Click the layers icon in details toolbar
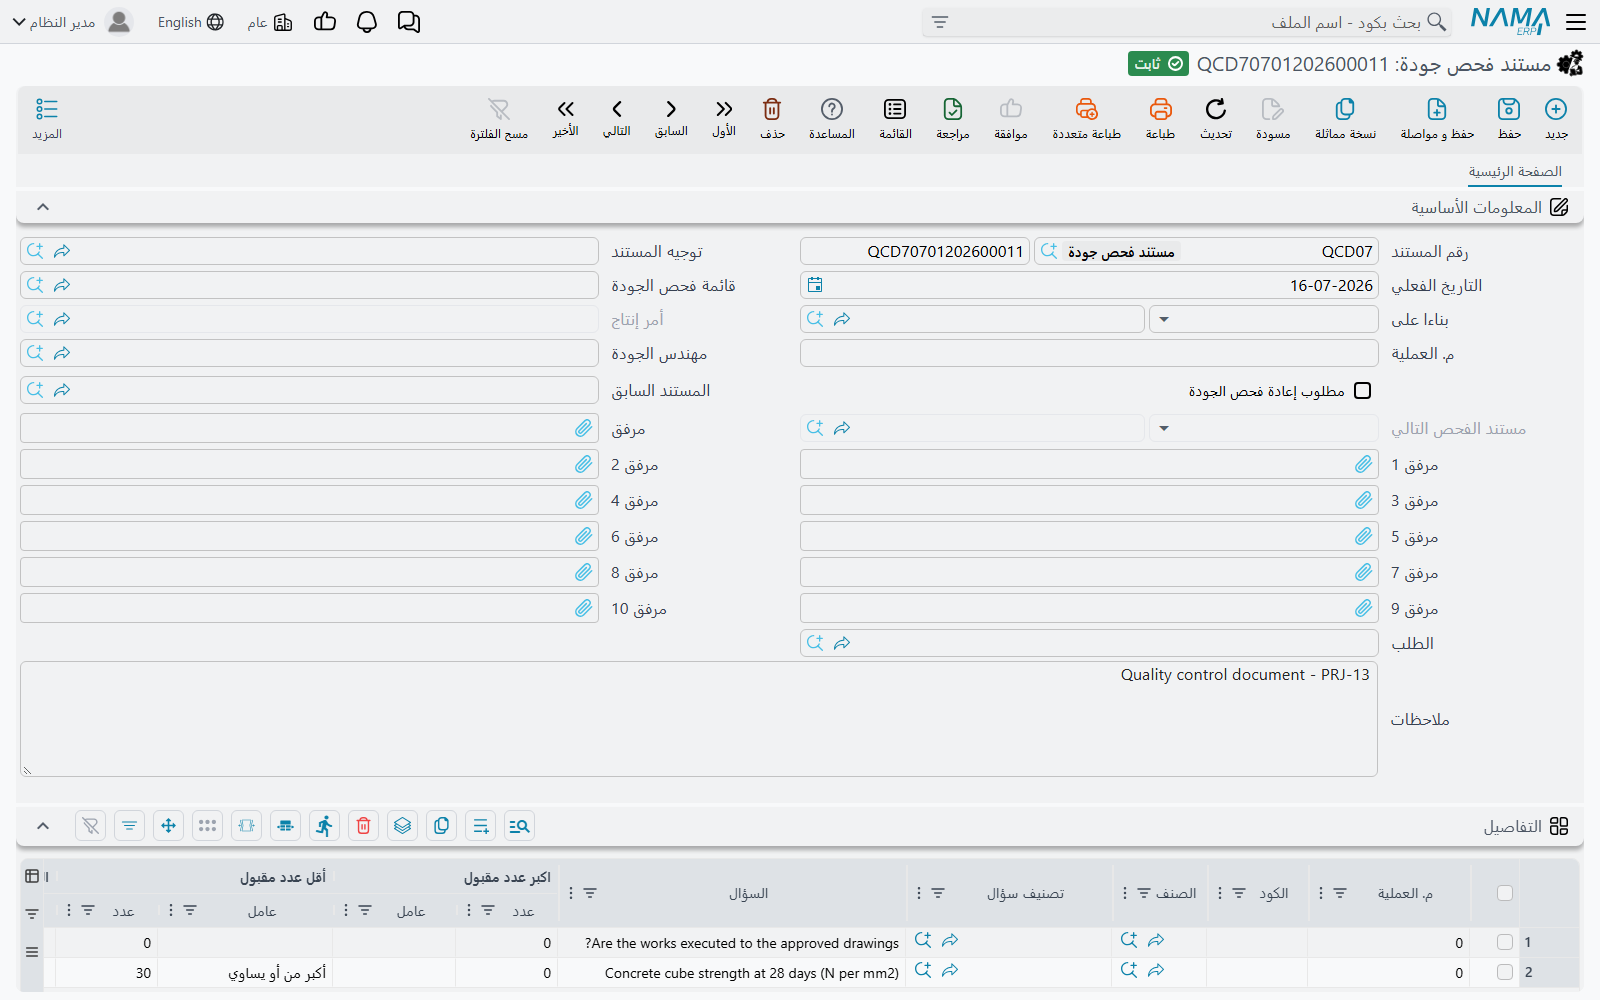Image resolution: width=1600 pixels, height=1000 pixels. tap(402, 826)
